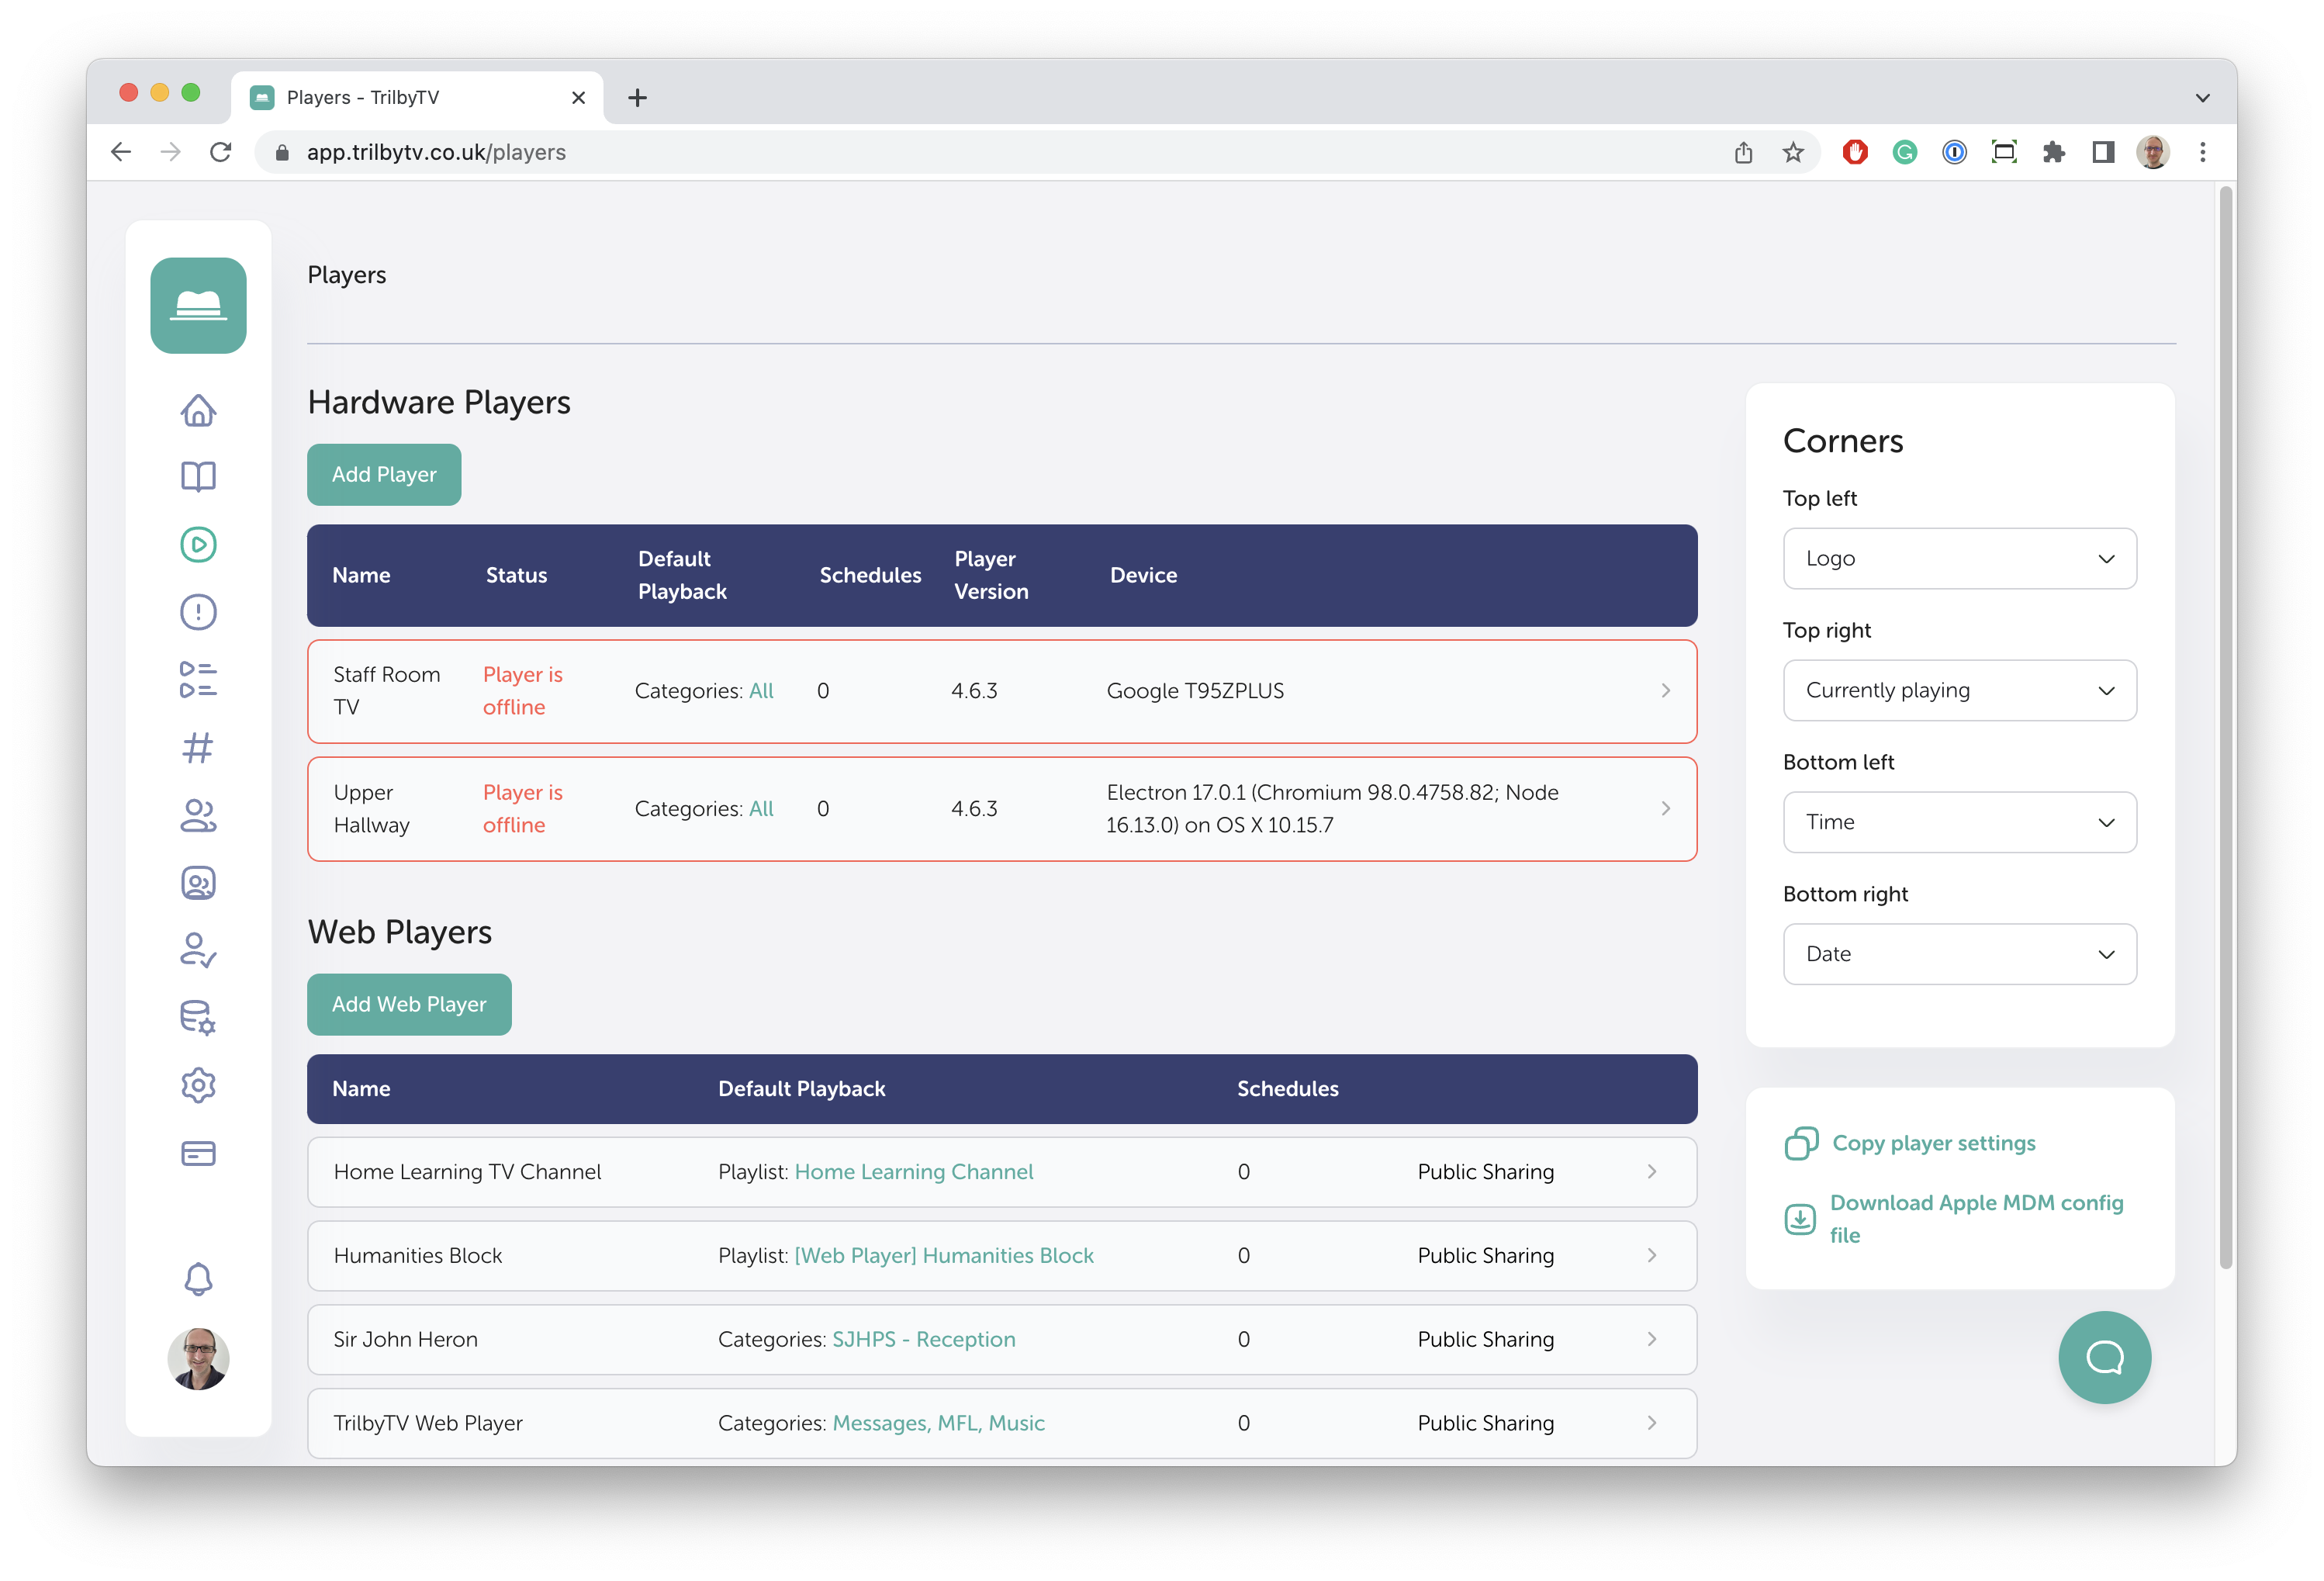2324x1581 pixels.
Task: Expand the Bottom right Date dropdown
Action: pyautogui.click(x=1959, y=954)
